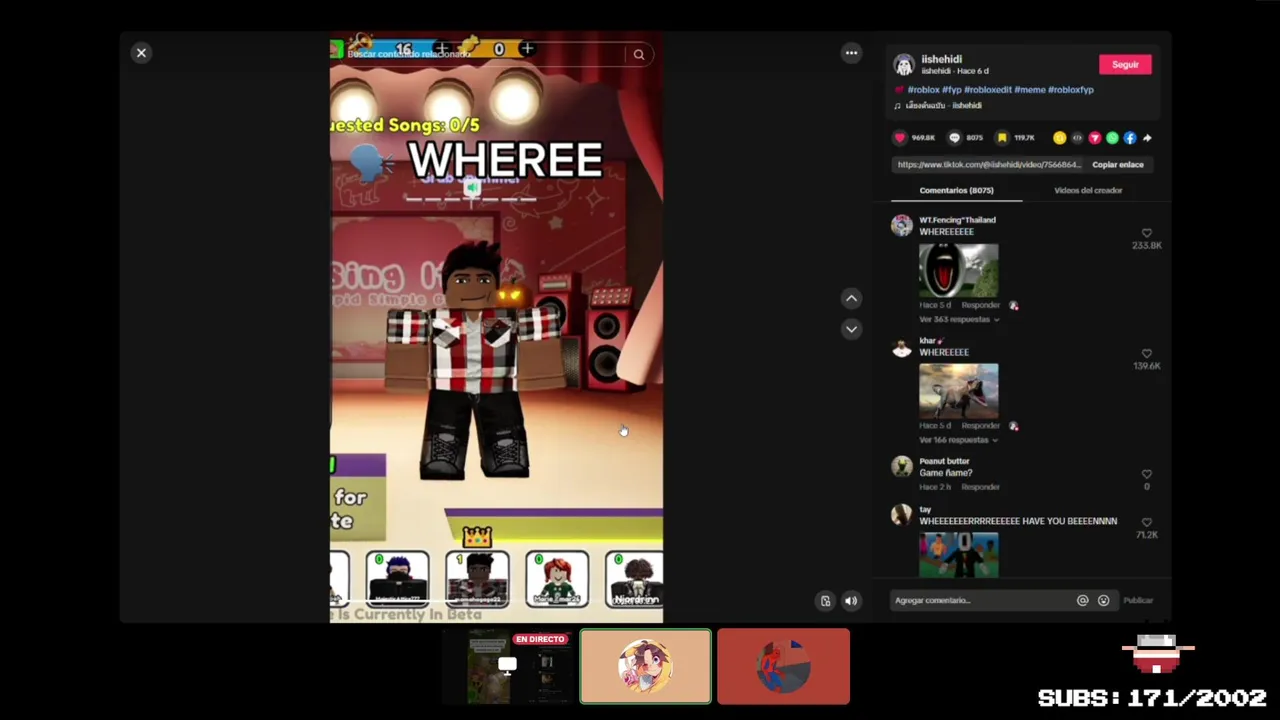The height and width of the screenshot is (720, 1280).
Task: Click the red send-to-friends icon
Action: click(x=1095, y=138)
